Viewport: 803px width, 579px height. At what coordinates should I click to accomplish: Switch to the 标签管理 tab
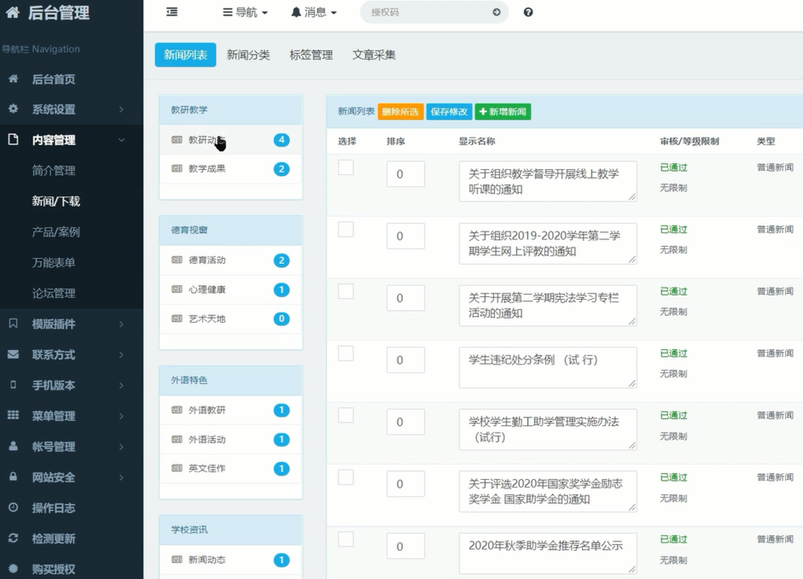pyautogui.click(x=311, y=55)
